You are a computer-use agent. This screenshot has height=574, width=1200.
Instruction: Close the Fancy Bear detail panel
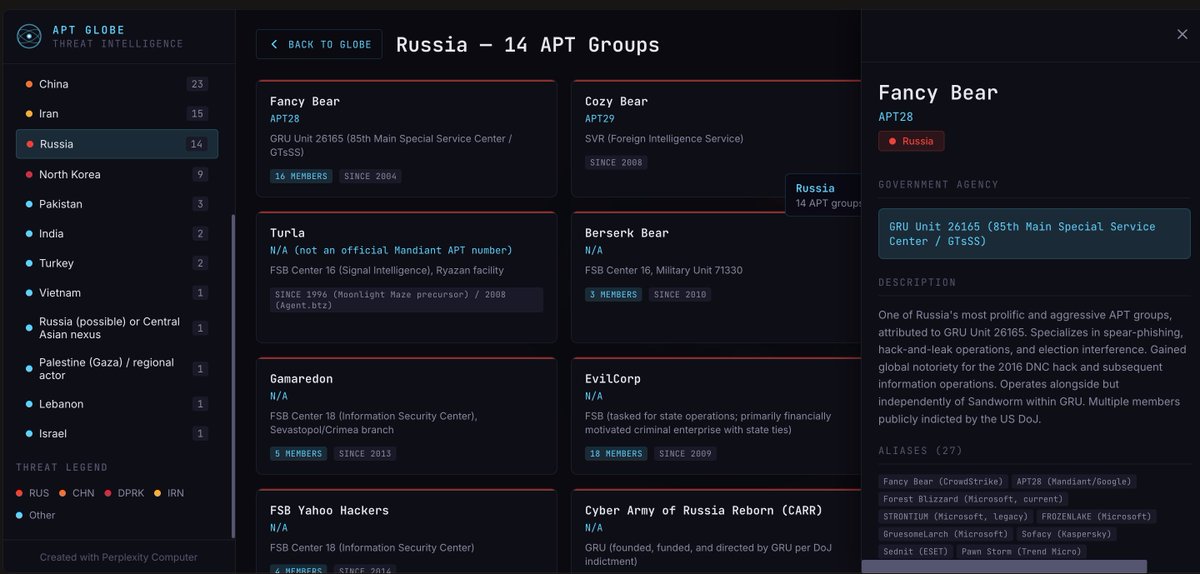coord(1182,34)
